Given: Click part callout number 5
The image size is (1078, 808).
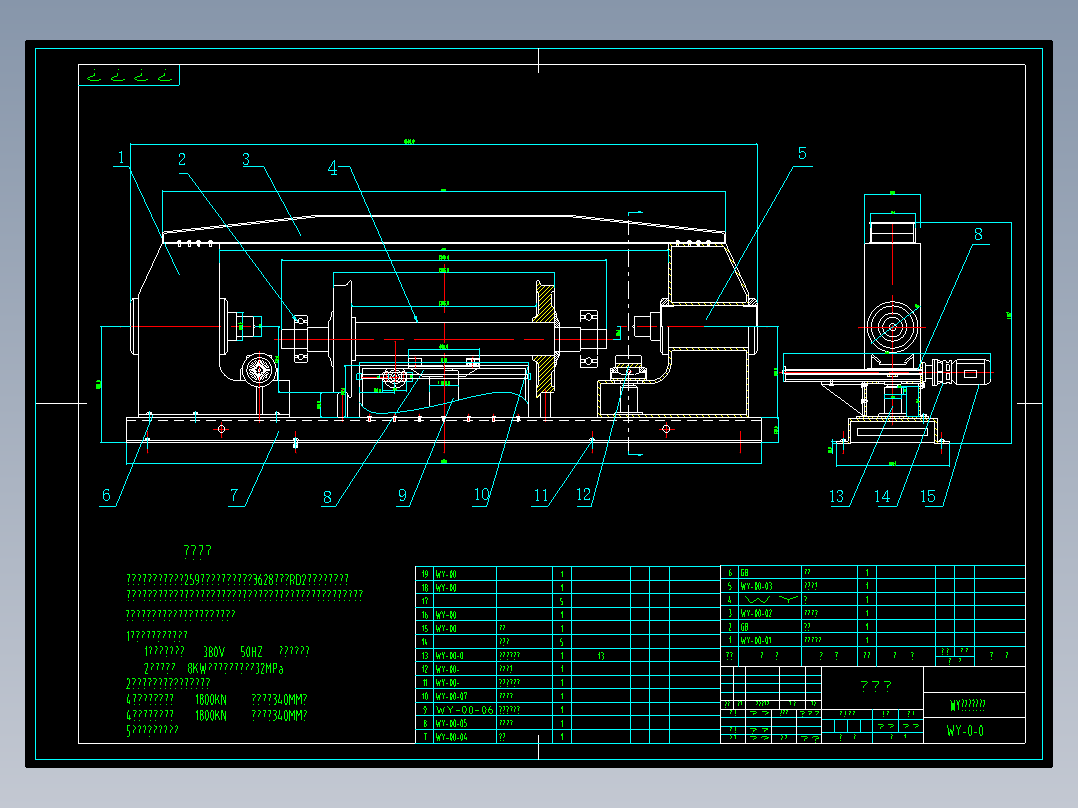Looking at the screenshot, I should (802, 153).
